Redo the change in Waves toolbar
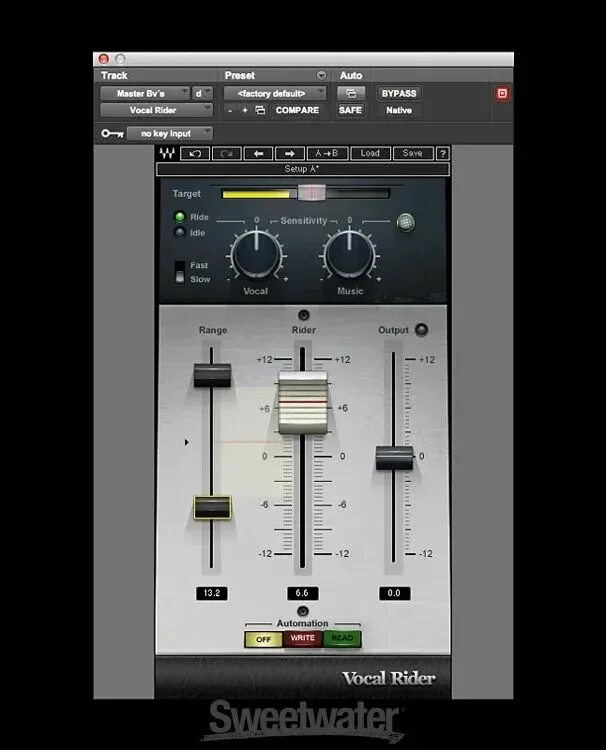The height and width of the screenshot is (750, 606). coord(226,153)
